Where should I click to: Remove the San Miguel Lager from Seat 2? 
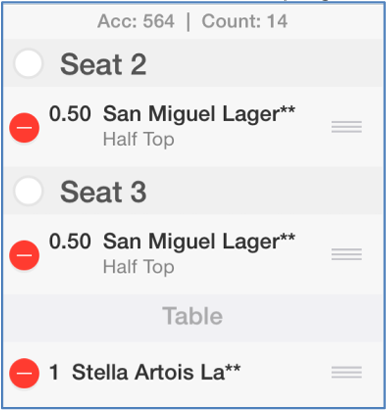pos(24,128)
